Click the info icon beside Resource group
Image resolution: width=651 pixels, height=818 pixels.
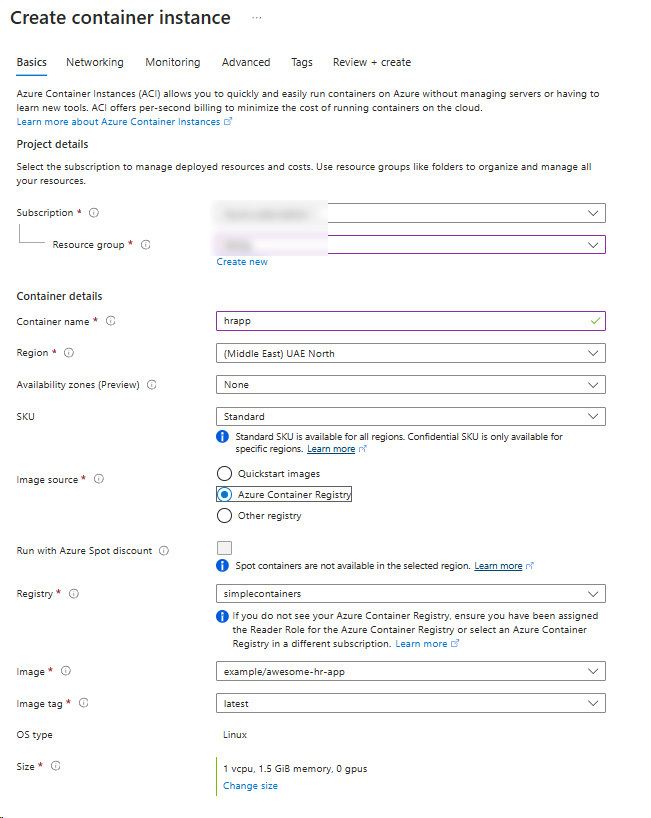[x=146, y=245]
